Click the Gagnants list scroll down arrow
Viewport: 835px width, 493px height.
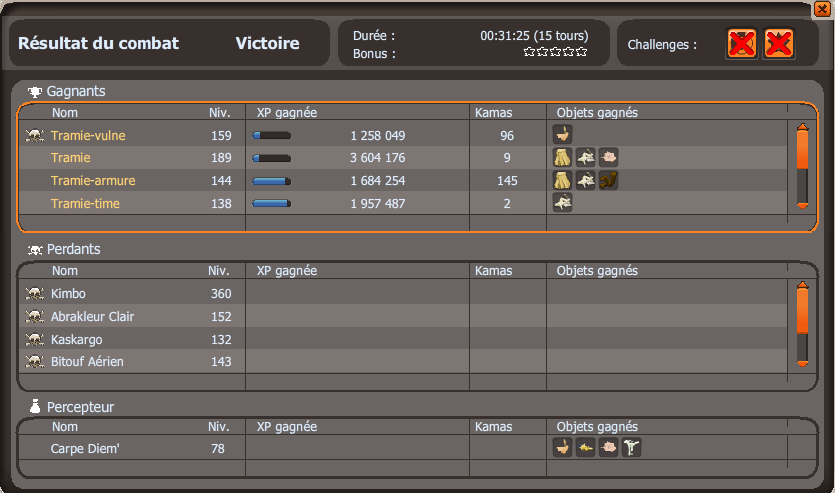coord(803,206)
